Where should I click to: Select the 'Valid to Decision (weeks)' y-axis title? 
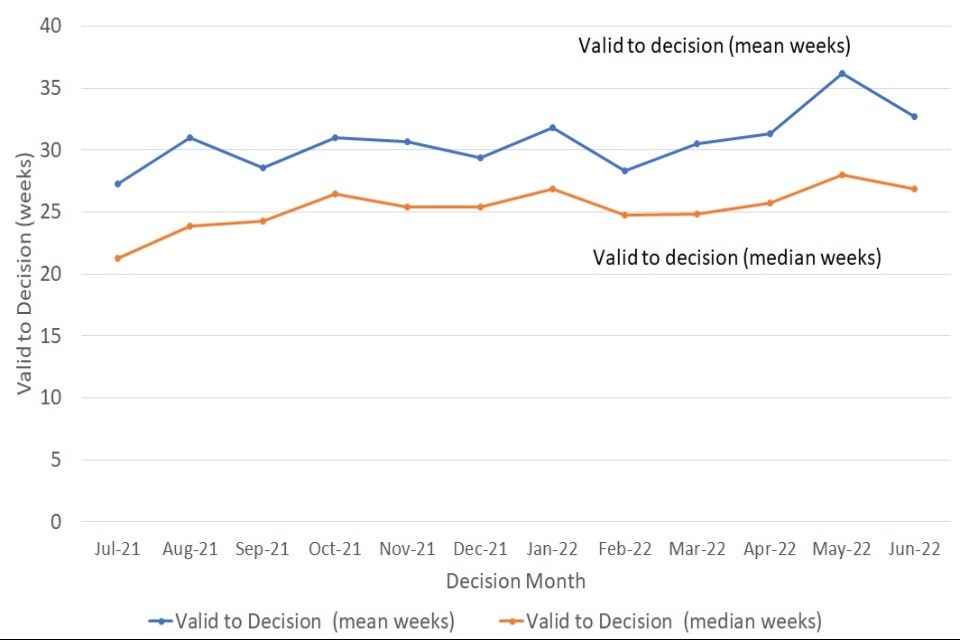tap(25, 272)
